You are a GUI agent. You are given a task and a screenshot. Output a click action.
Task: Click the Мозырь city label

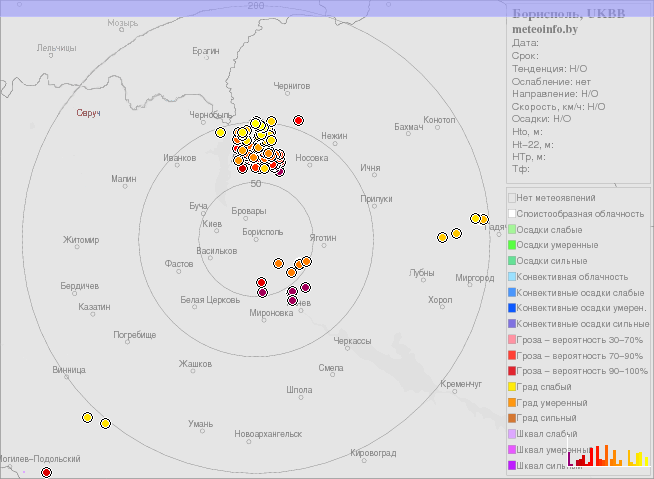[x=123, y=23]
